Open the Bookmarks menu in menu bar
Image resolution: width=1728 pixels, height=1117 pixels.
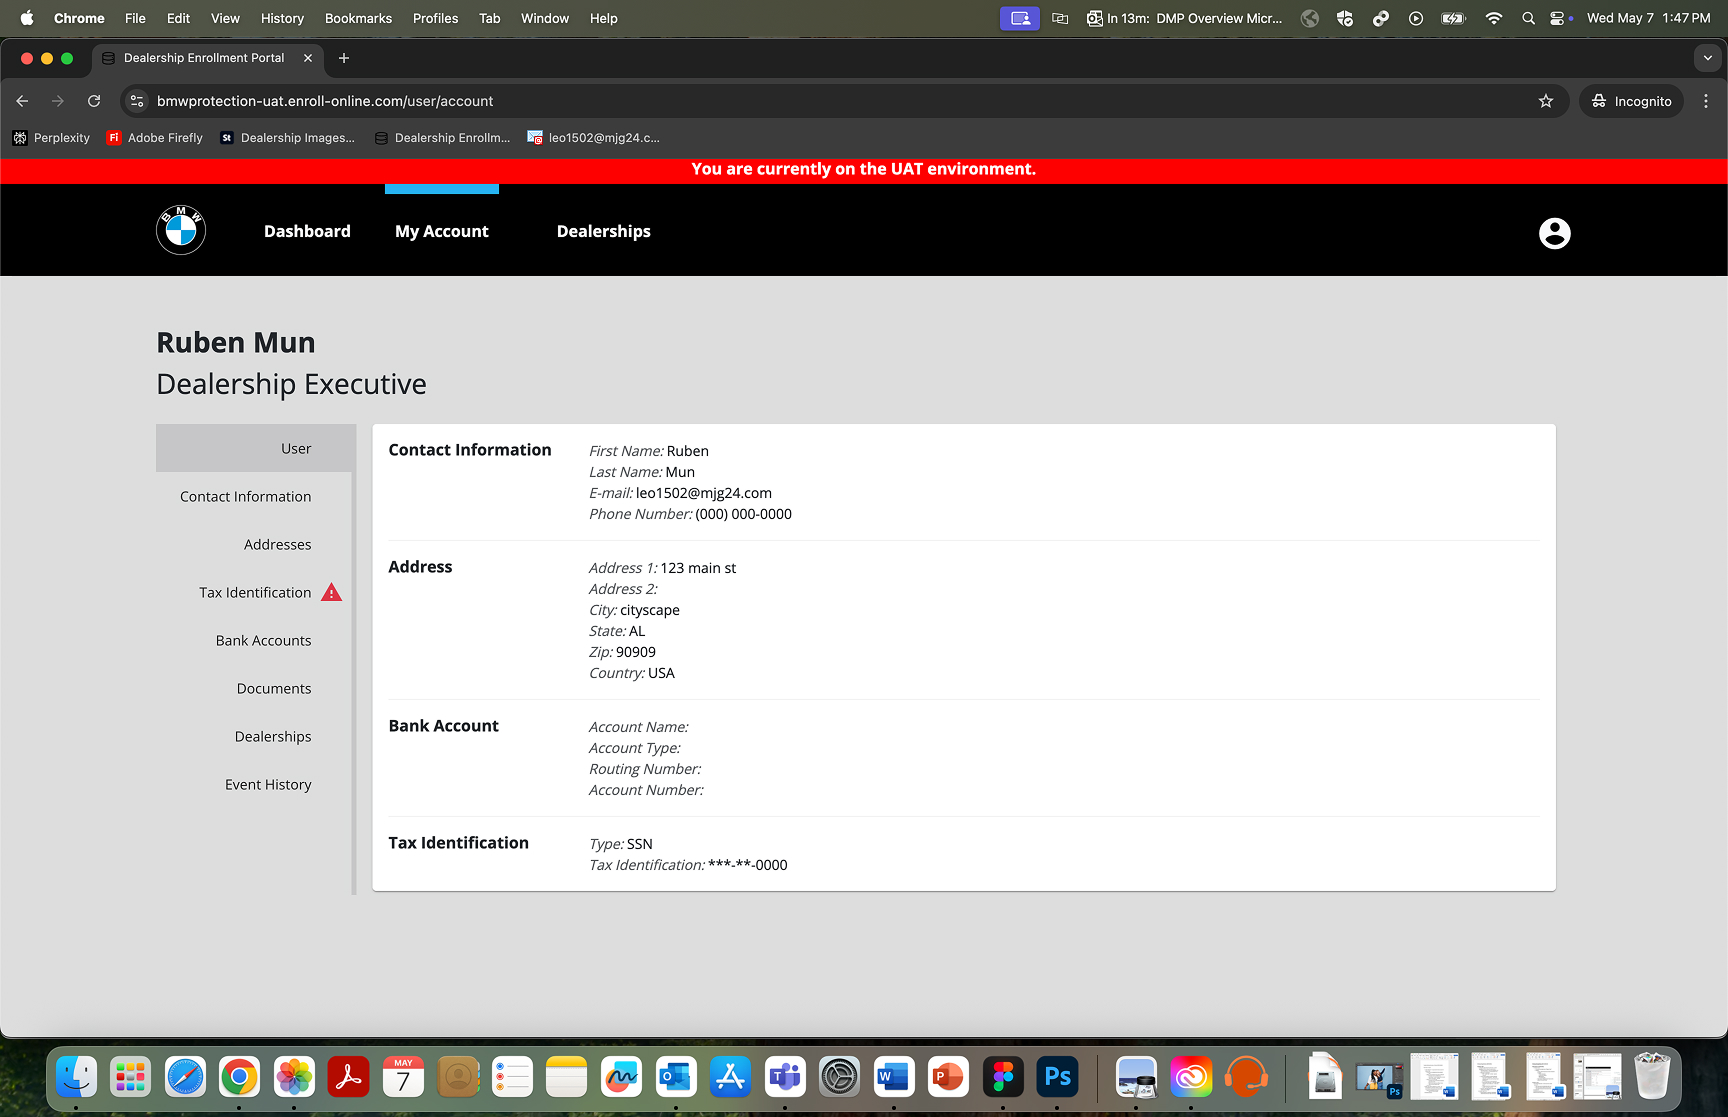(x=358, y=18)
